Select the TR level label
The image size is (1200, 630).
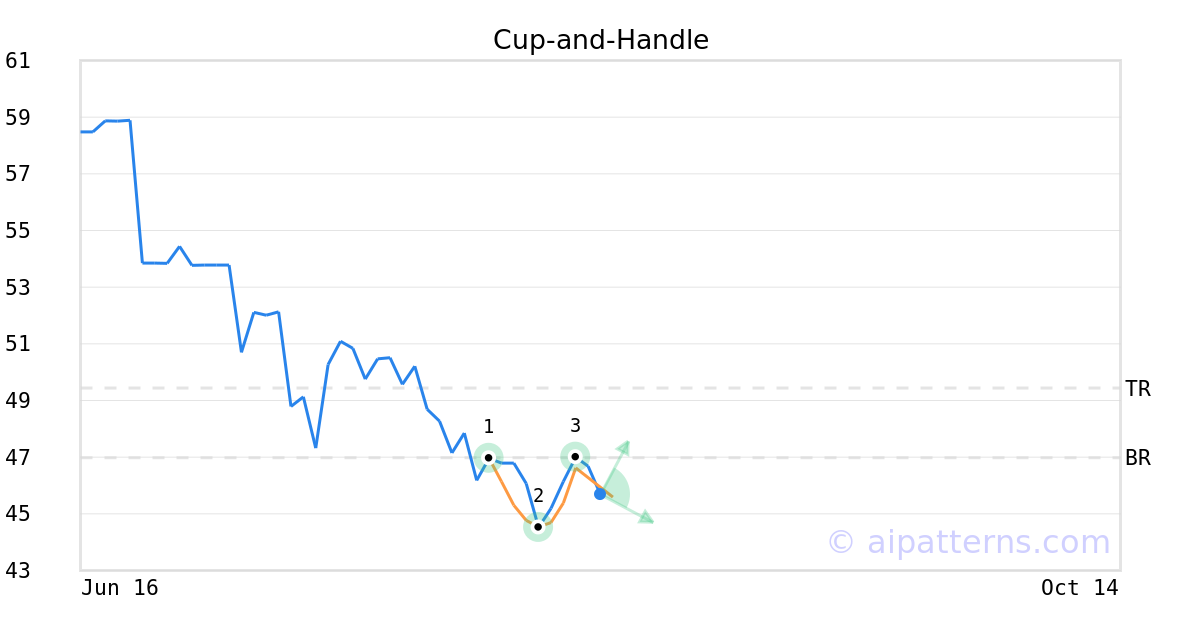(1138, 389)
